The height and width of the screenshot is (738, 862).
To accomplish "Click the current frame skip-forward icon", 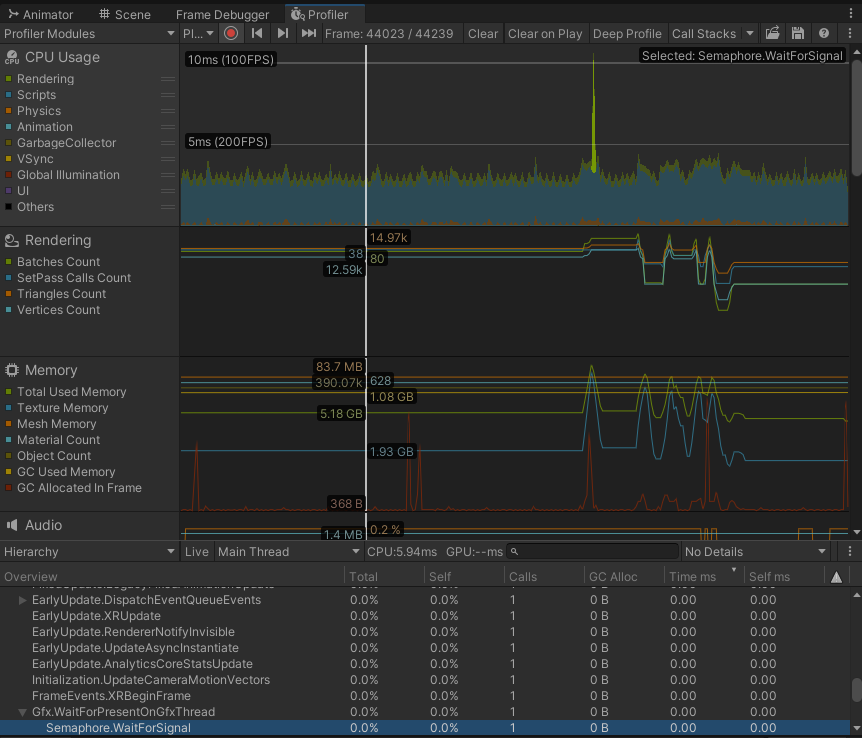I will [x=308, y=33].
